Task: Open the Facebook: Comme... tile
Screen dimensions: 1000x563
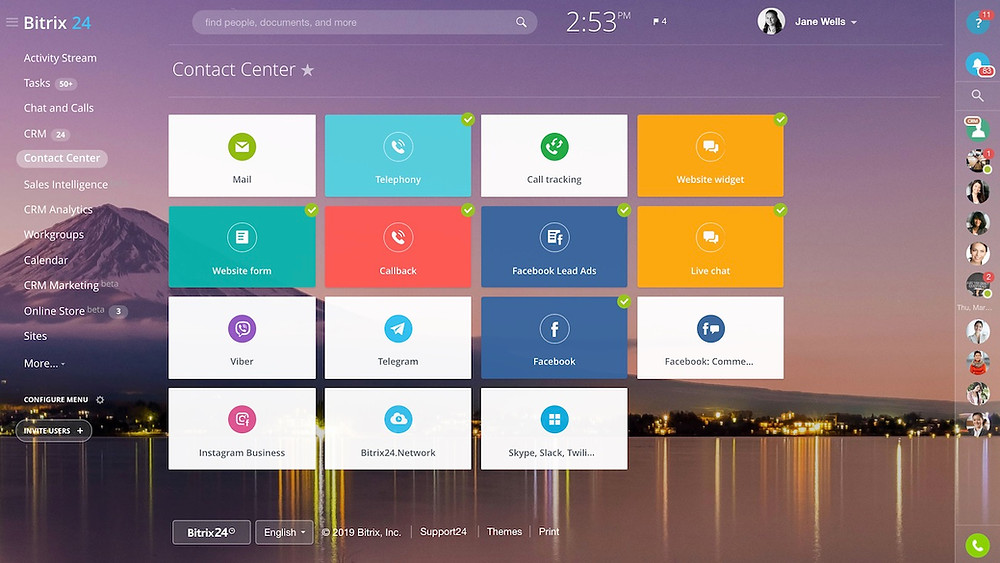Action: (710, 338)
